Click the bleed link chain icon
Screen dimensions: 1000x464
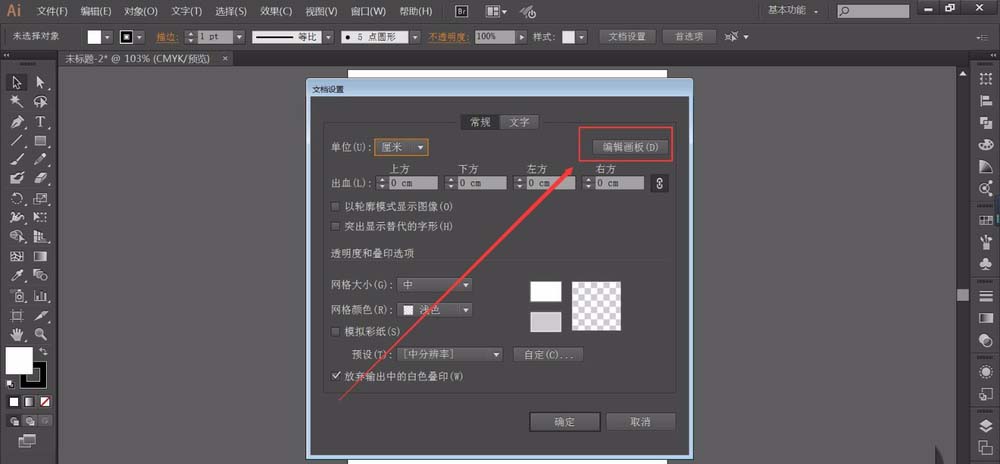pos(659,183)
